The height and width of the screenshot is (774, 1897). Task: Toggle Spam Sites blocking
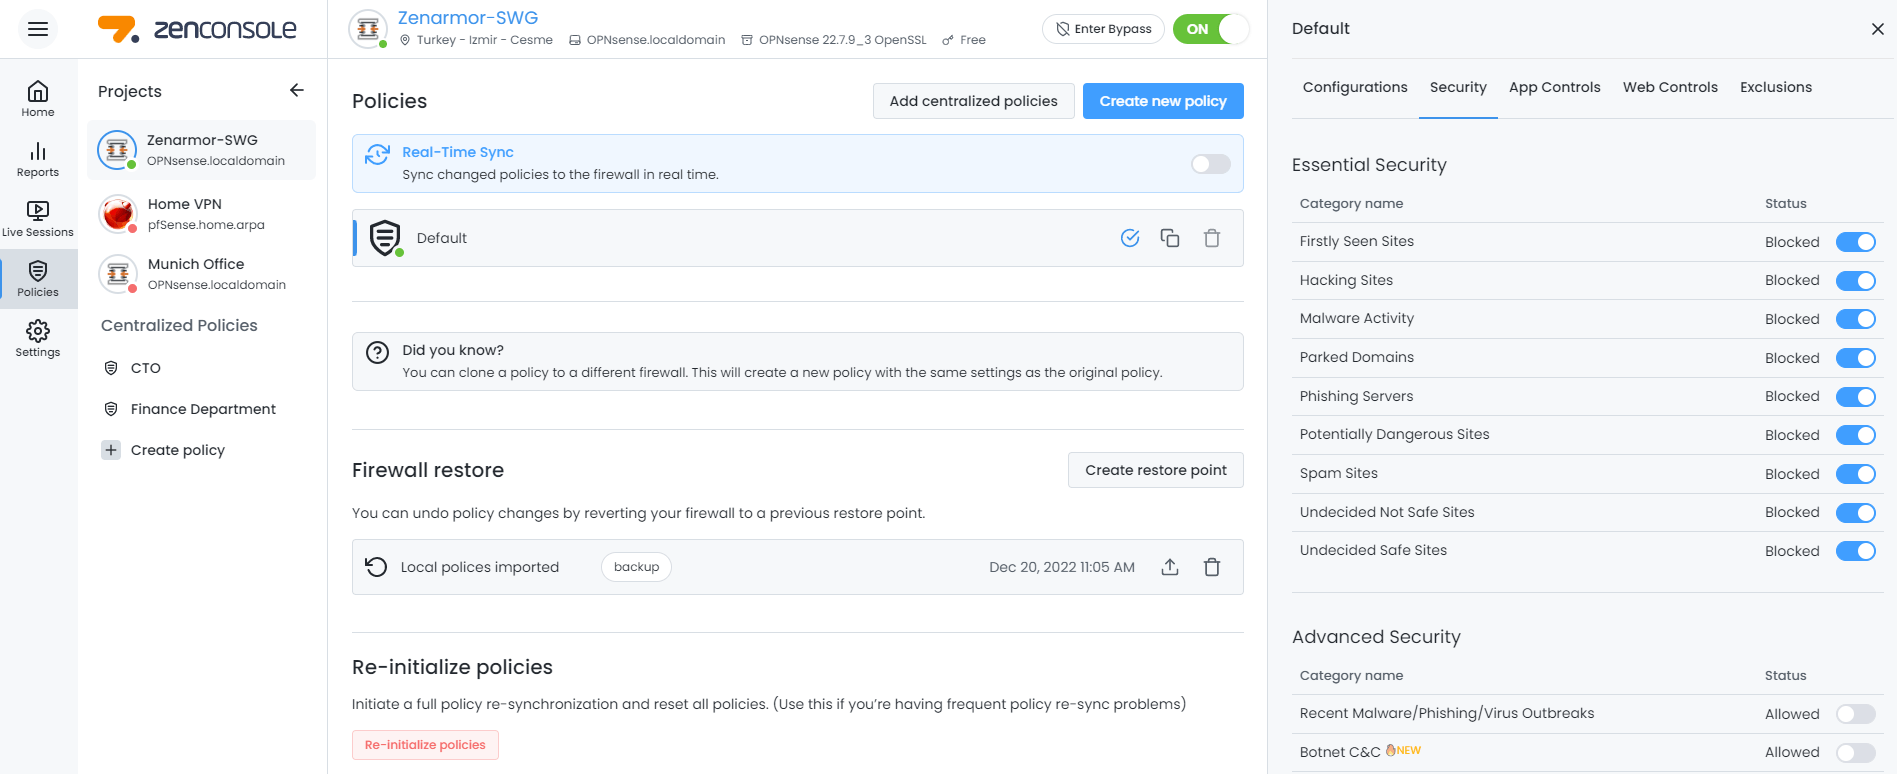(x=1855, y=474)
